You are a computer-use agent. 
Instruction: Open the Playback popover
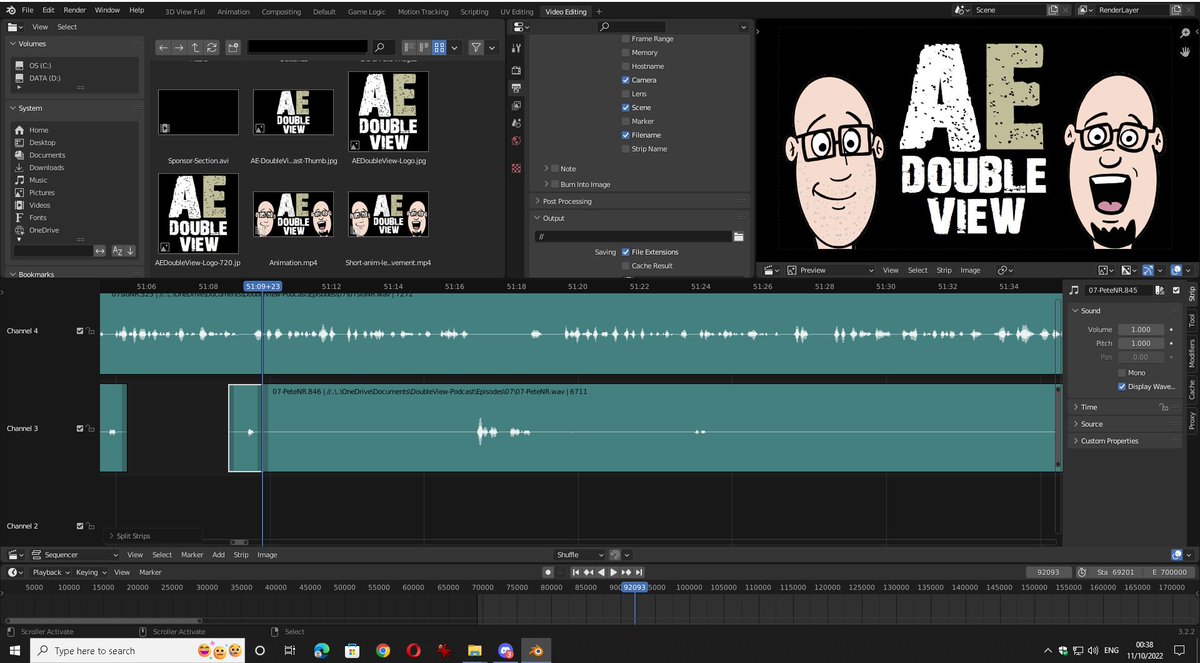(x=51, y=572)
